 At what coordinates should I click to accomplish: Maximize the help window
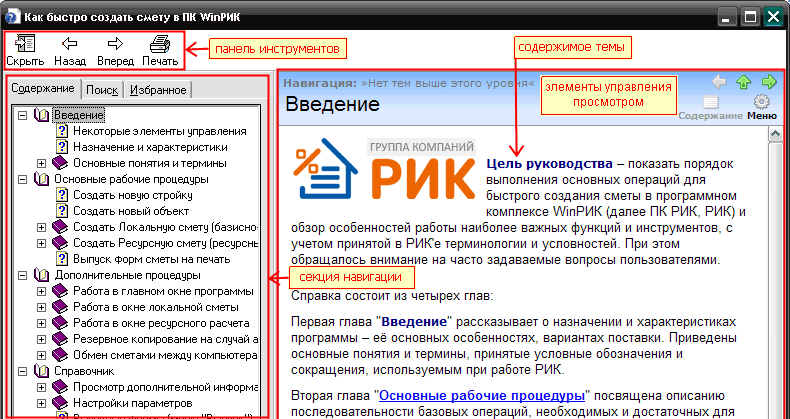click(x=751, y=17)
